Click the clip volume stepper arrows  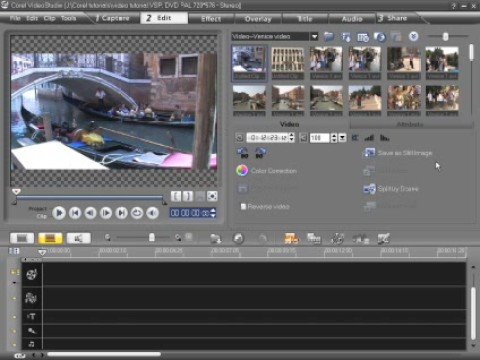(x=334, y=138)
